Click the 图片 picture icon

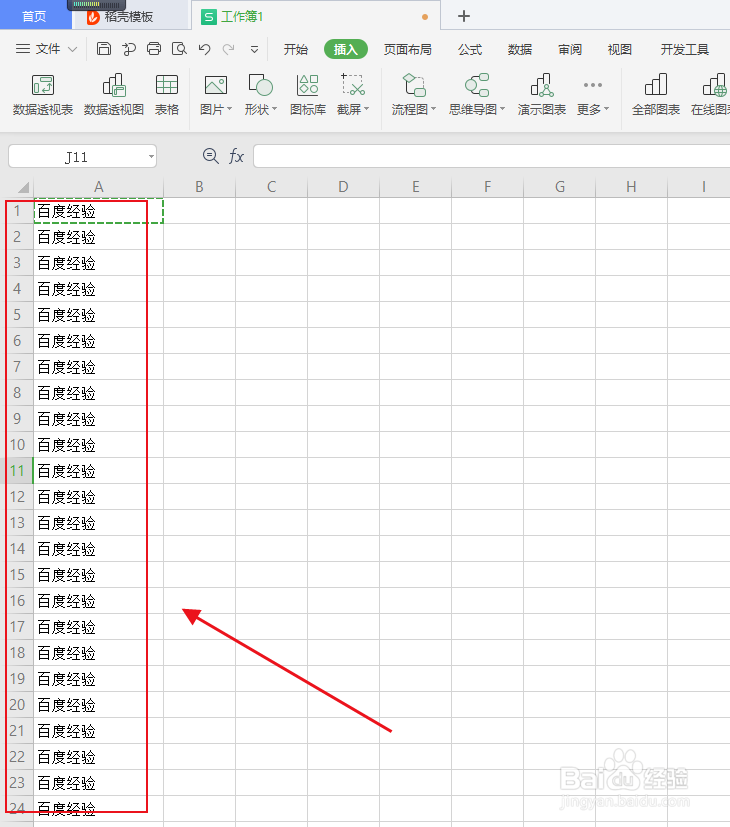(x=216, y=85)
